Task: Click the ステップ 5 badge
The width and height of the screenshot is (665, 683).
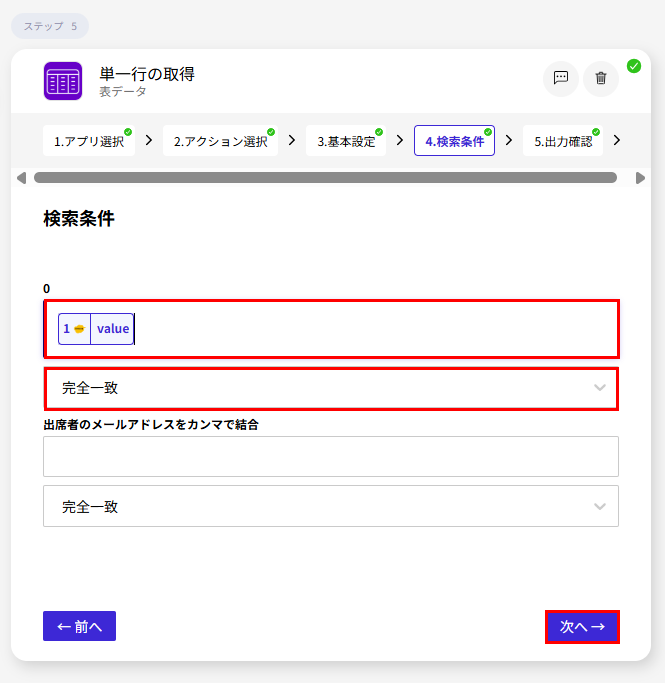Action: (x=50, y=26)
